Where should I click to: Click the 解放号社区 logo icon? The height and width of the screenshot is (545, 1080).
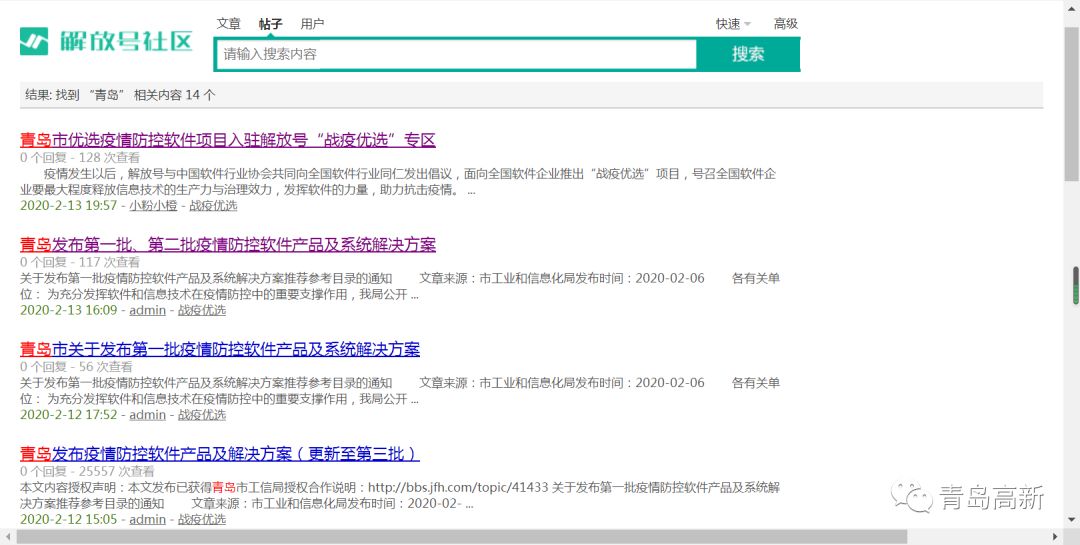(34, 41)
